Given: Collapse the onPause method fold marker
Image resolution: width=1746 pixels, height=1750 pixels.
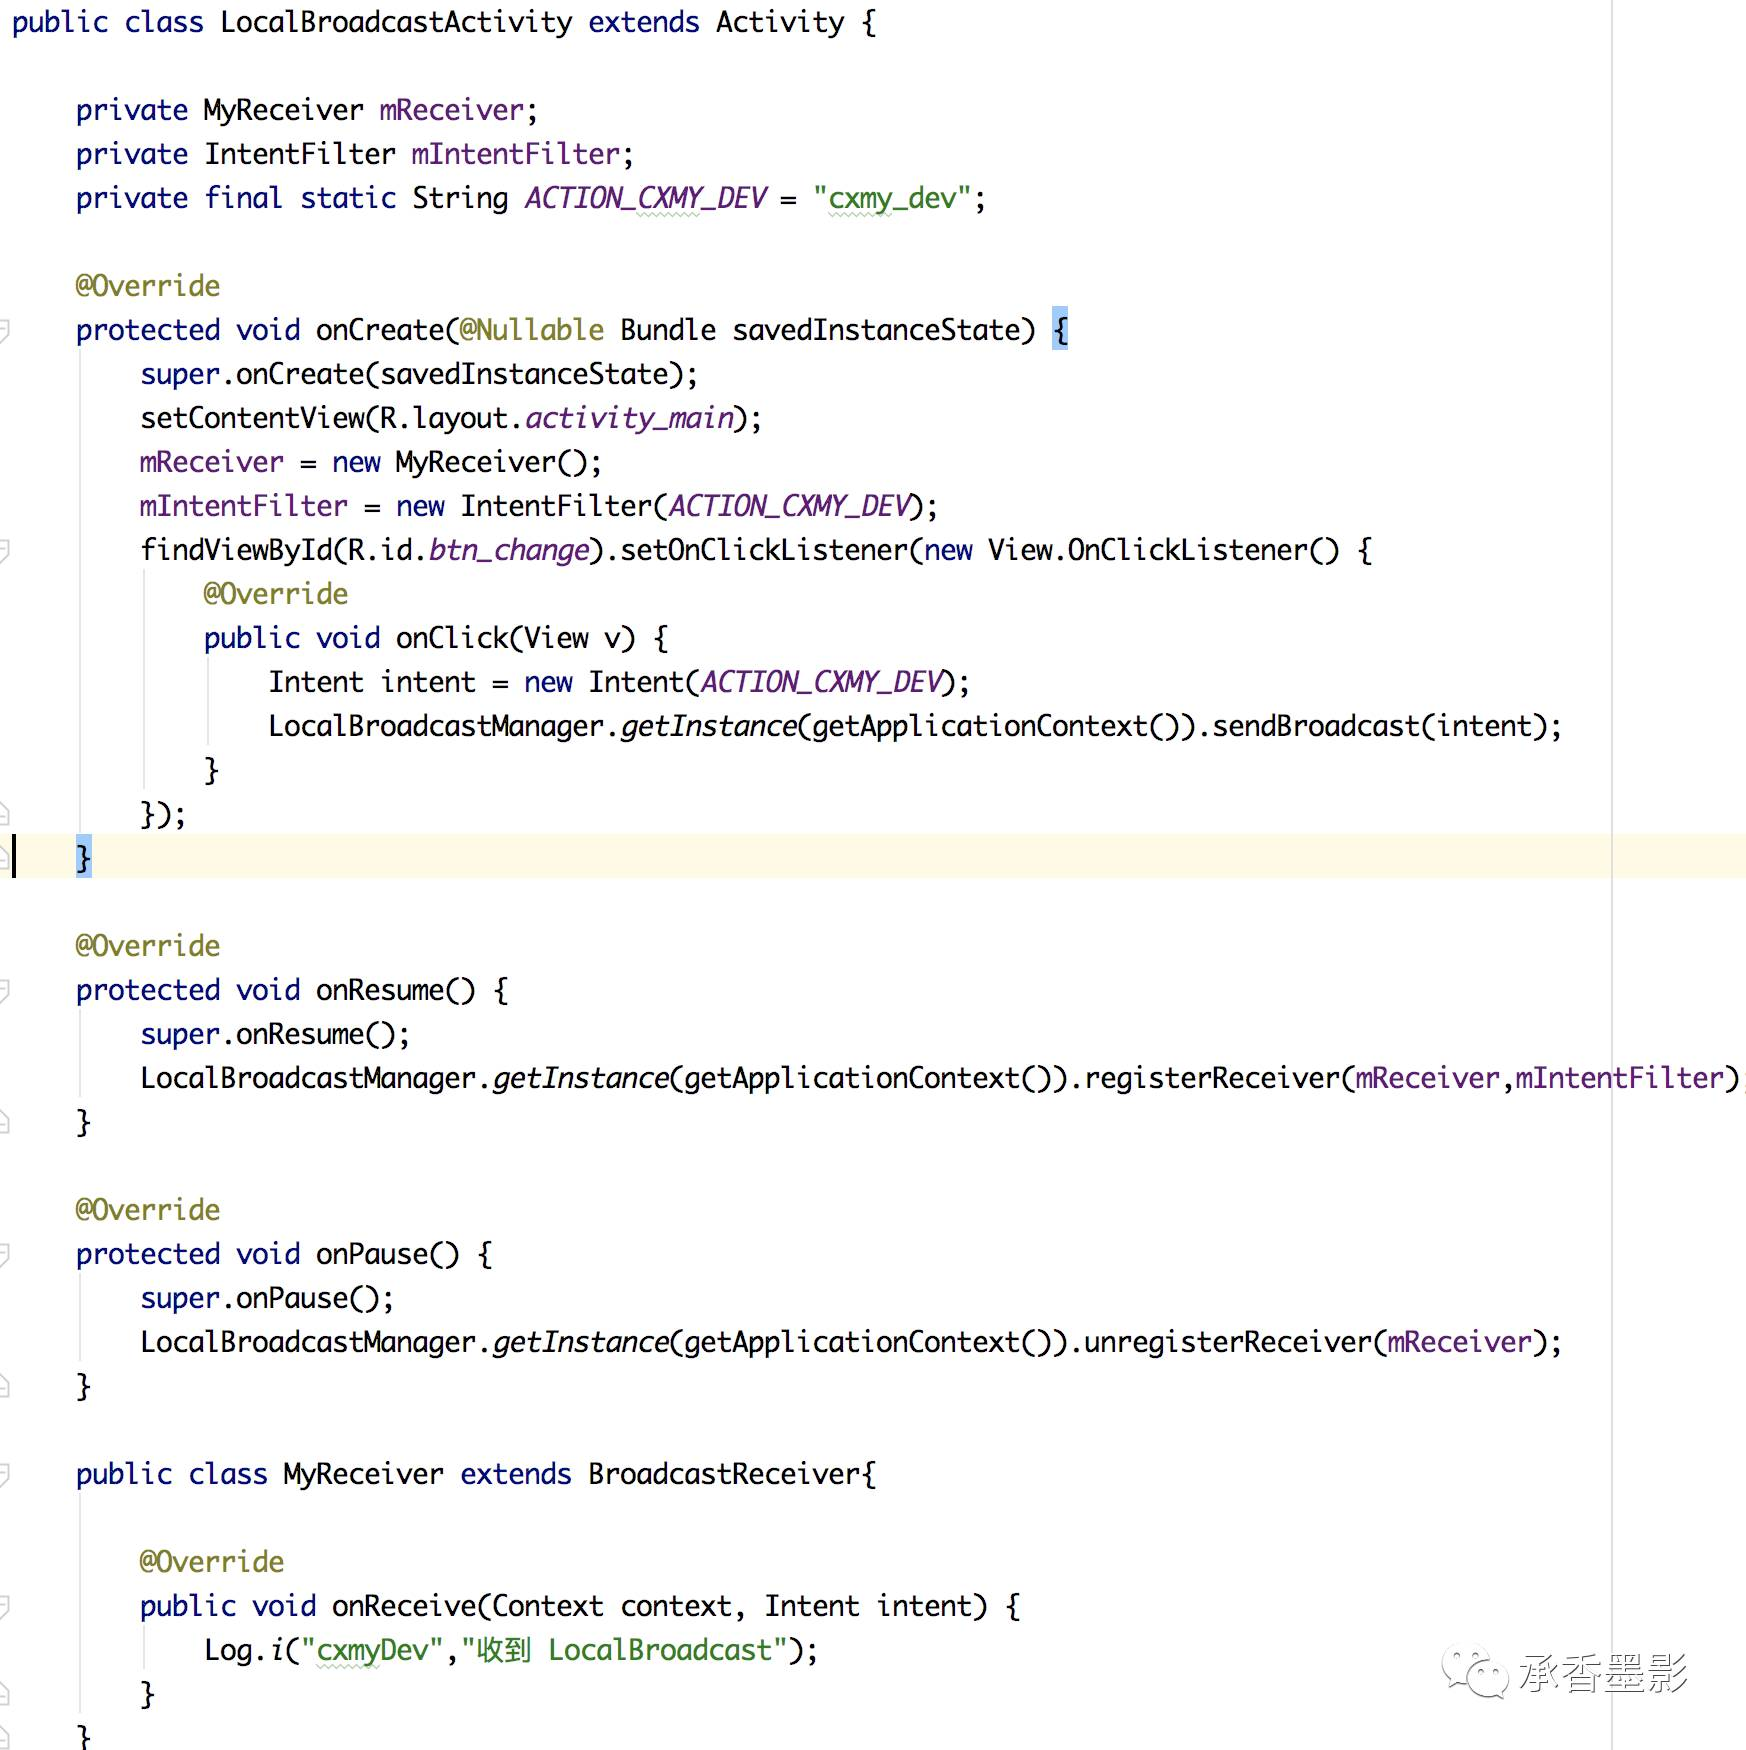Looking at the screenshot, I should (8, 1253).
